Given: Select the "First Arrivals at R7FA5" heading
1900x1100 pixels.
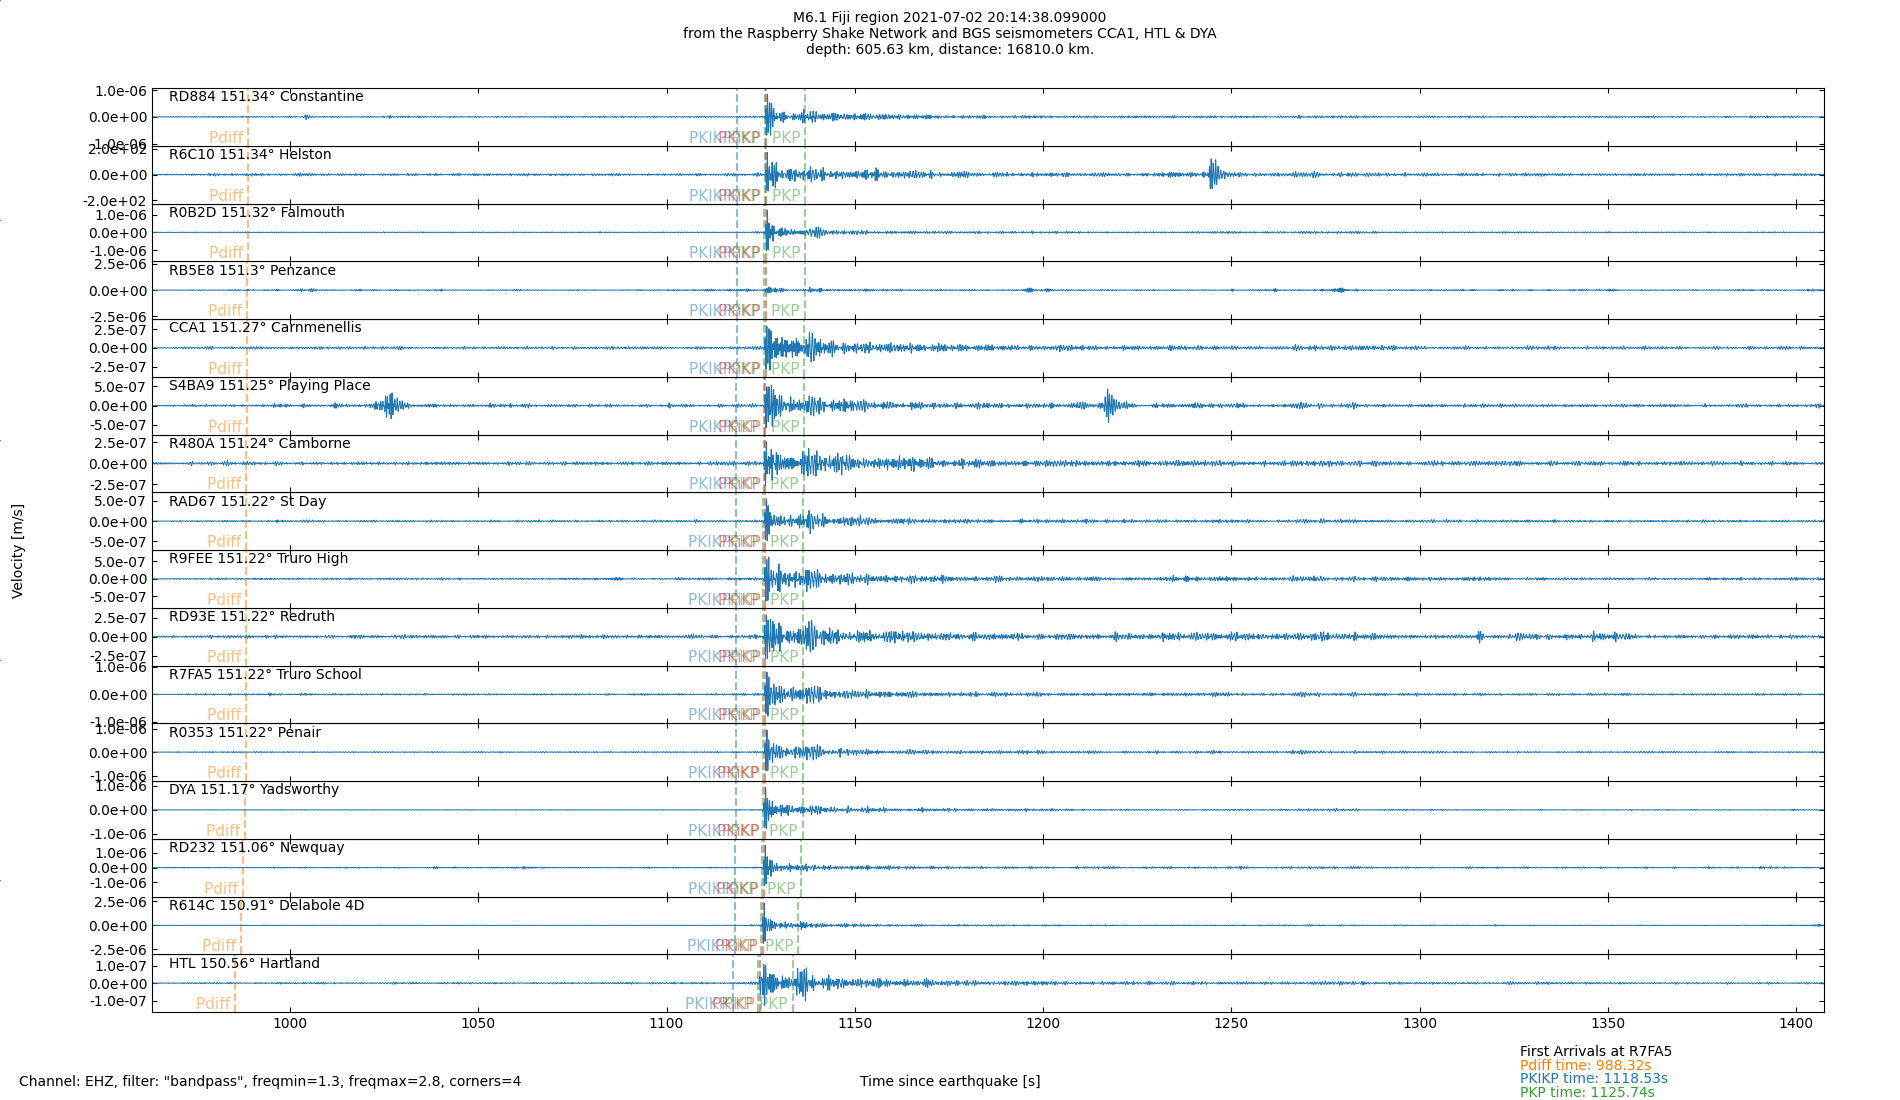Looking at the screenshot, I should 1596,1051.
